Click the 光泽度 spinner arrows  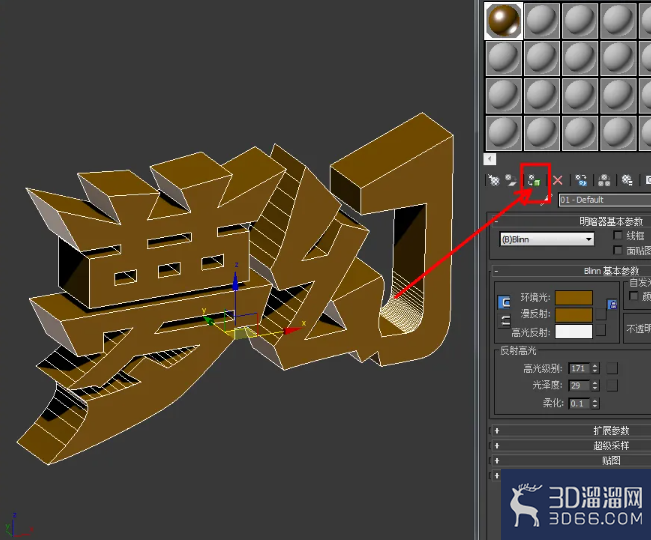tap(595, 386)
